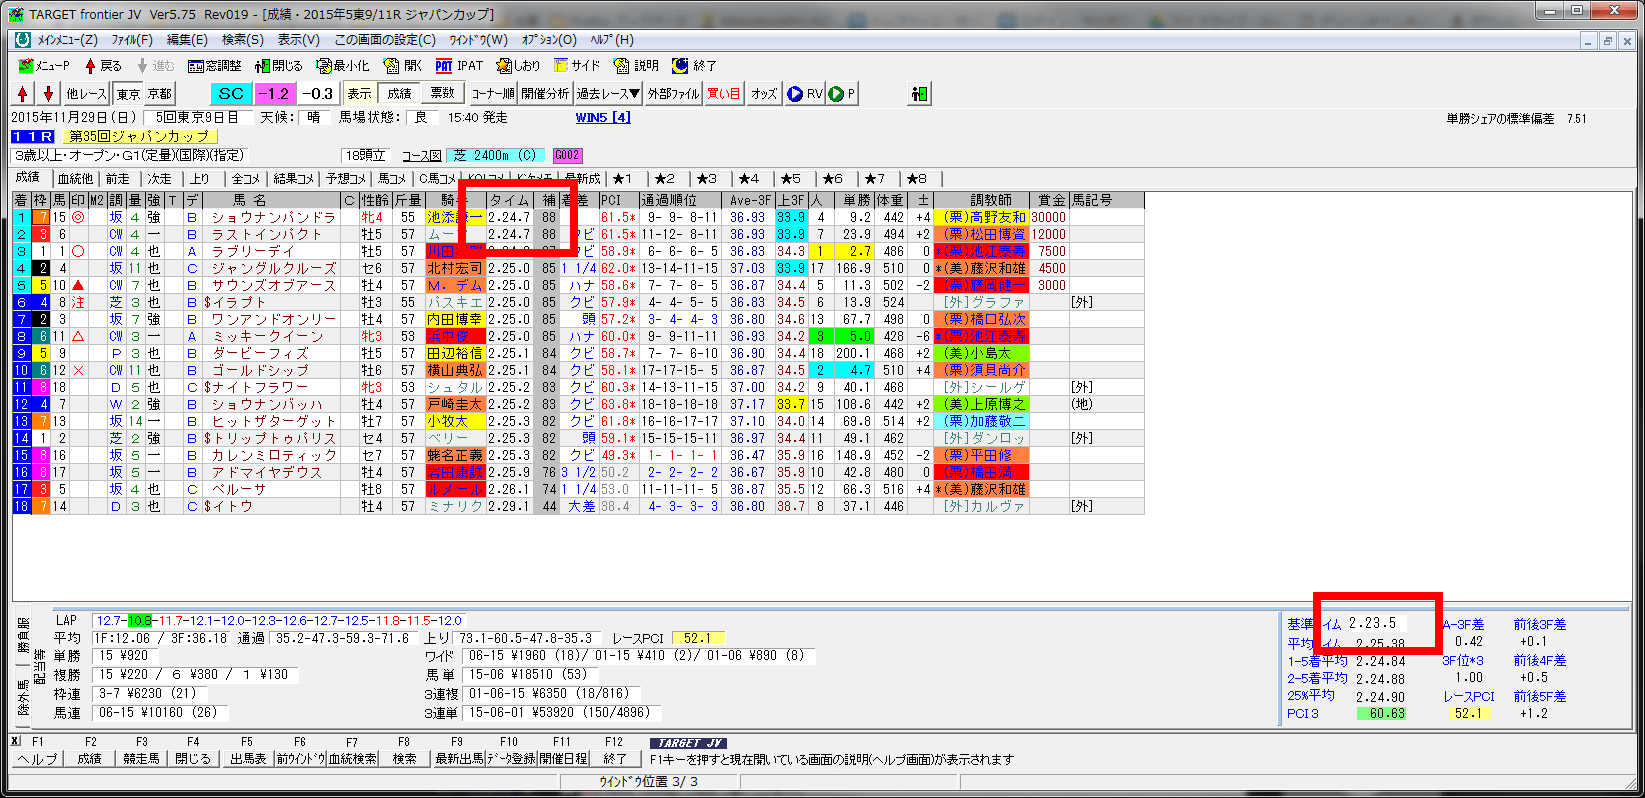Image resolution: width=1645 pixels, height=798 pixels.
Task: Click the green figure icon at toolbar right
Action: (x=919, y=94)
